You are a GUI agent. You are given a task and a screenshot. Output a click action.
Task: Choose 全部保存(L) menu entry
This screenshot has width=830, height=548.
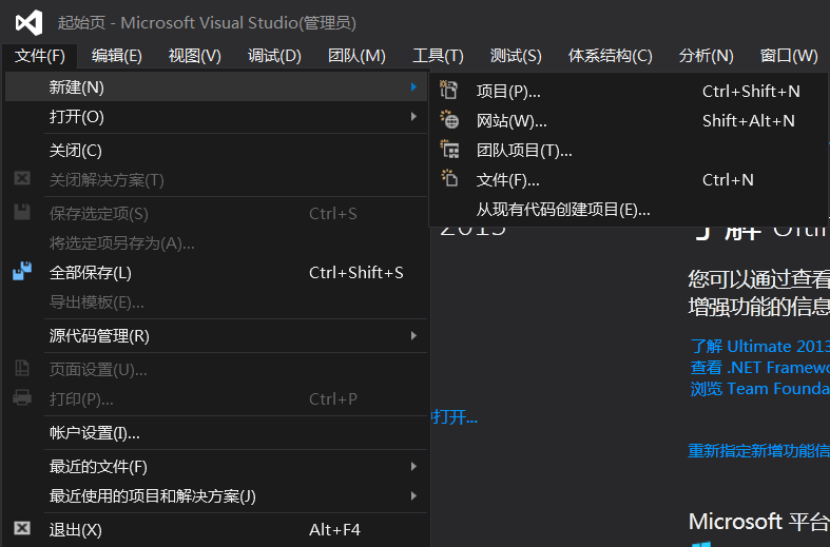click(216, 273)
